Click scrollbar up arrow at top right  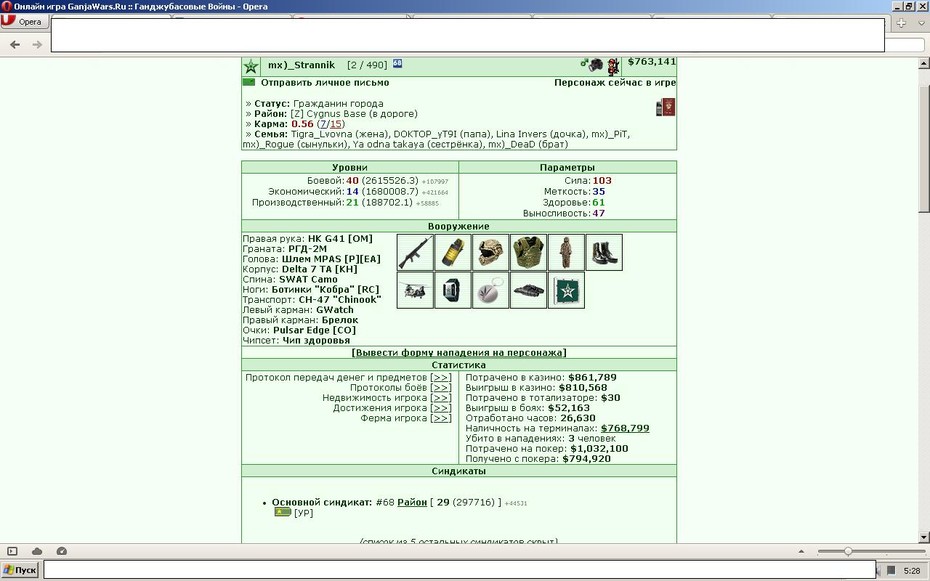(924, 63)
